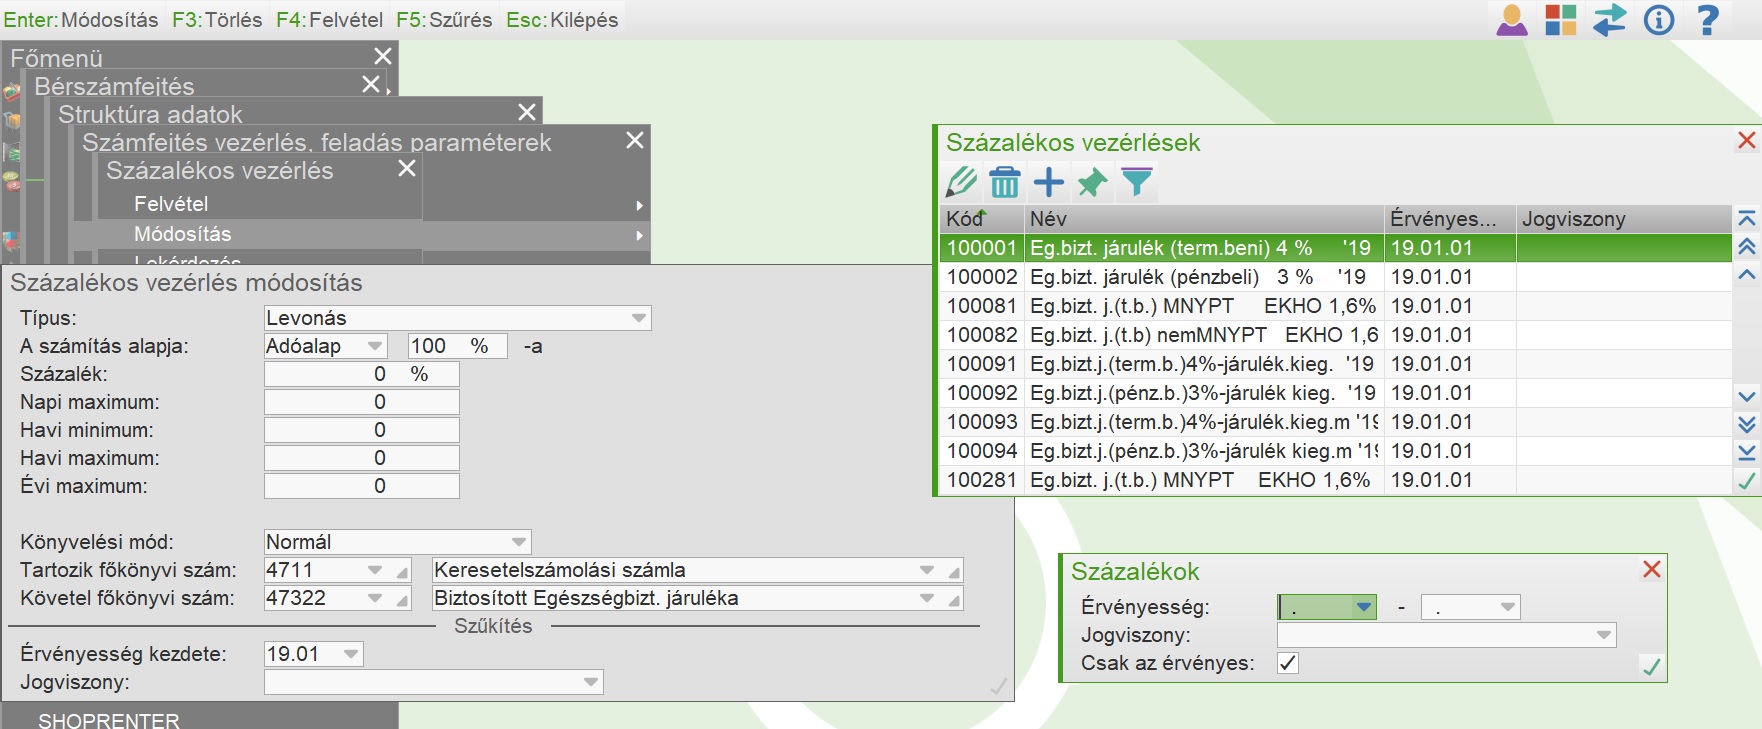
Task: Sort by the Név column header
Action: pyautogui.click(x=1205, y=219)
